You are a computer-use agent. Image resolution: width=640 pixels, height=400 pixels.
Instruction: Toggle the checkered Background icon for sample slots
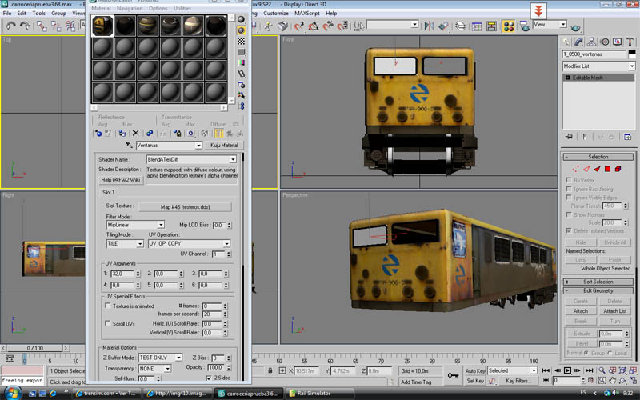pos(242,43)
